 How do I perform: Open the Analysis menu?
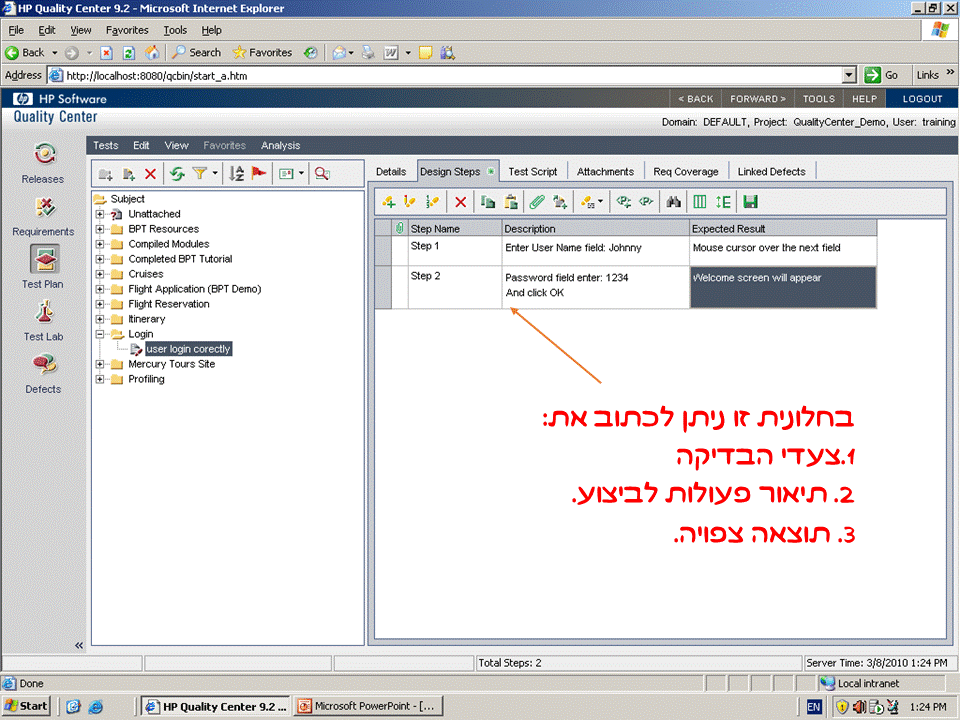[x=280, y=145]
